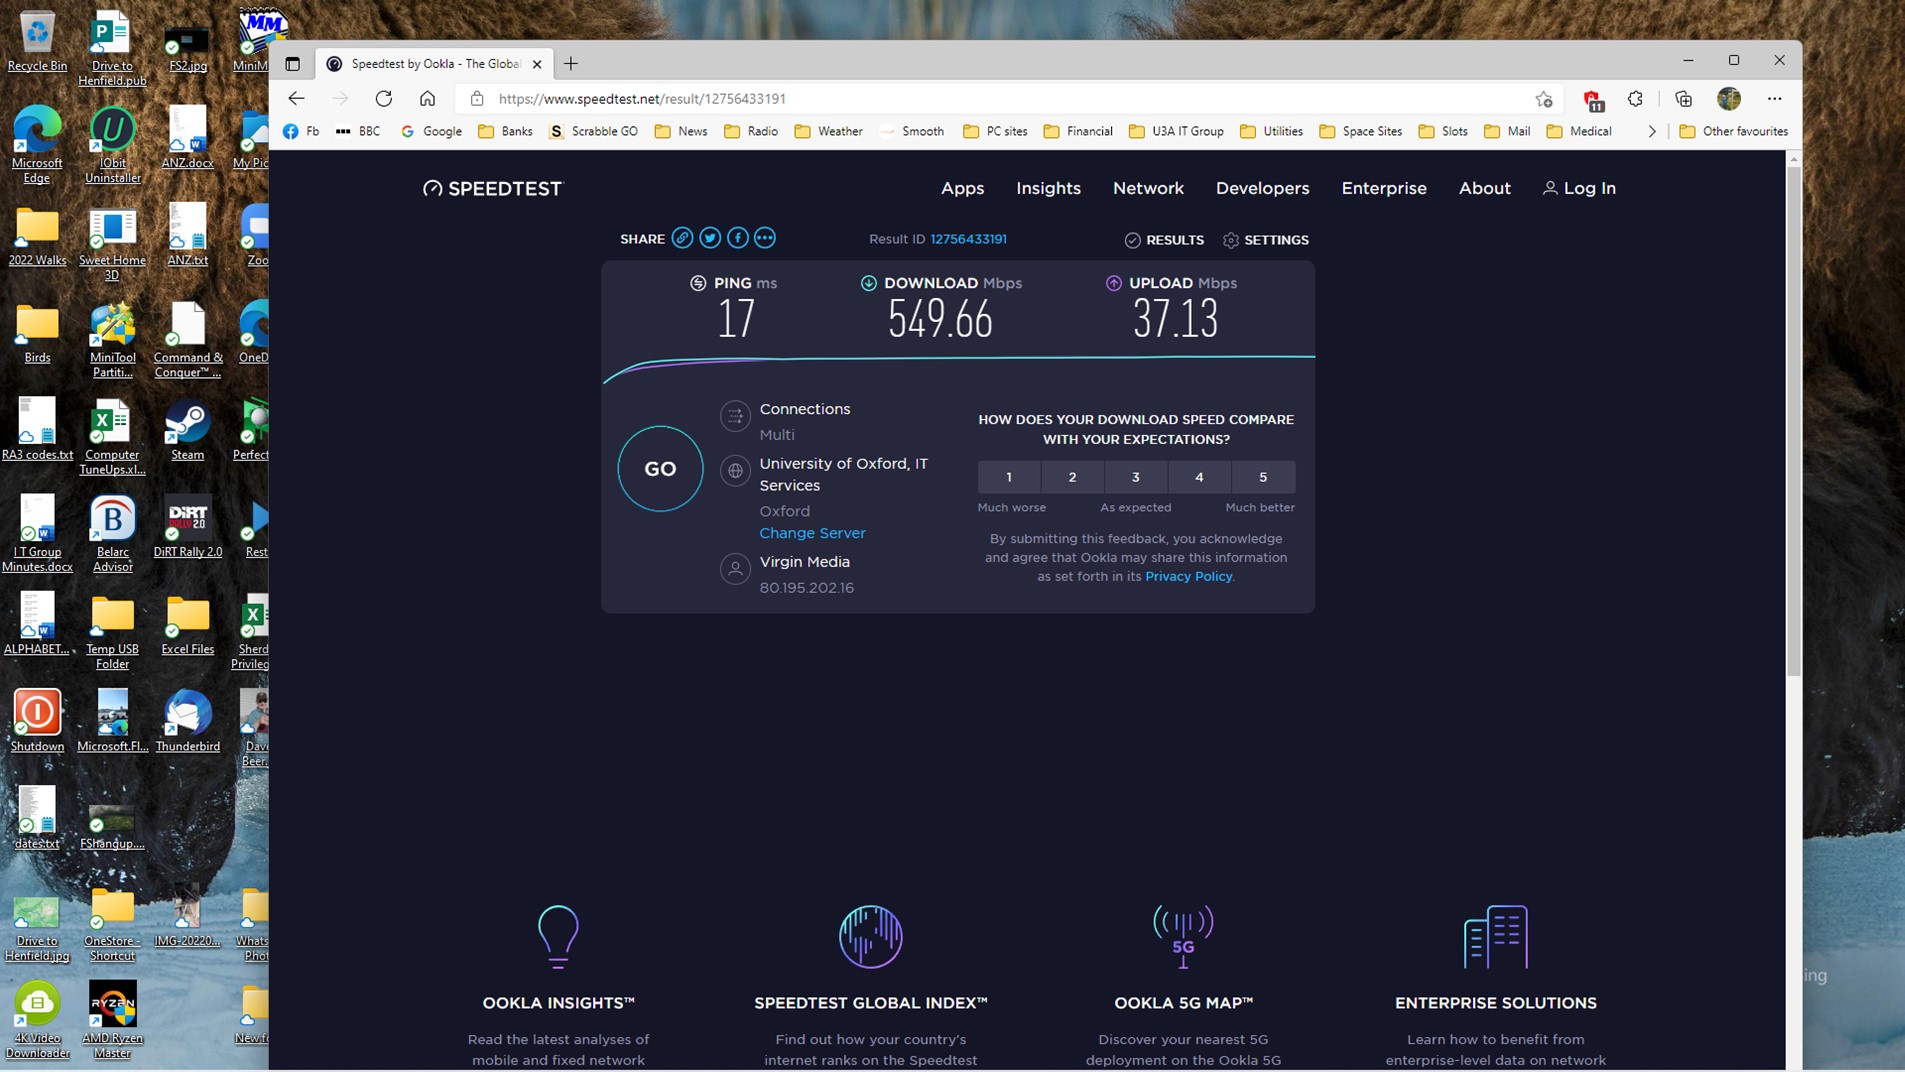Share the result on Facebook
Screen dimensions: 1905x1072
[x=737, y=238]
